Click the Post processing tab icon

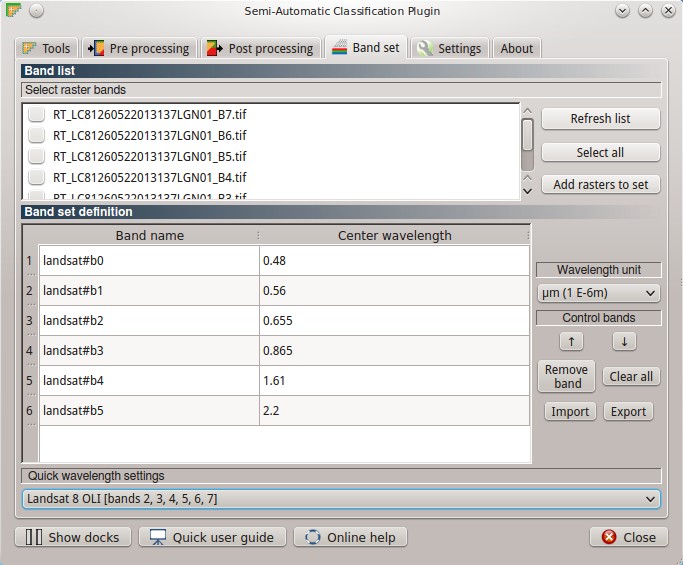(x=214, y=48)
